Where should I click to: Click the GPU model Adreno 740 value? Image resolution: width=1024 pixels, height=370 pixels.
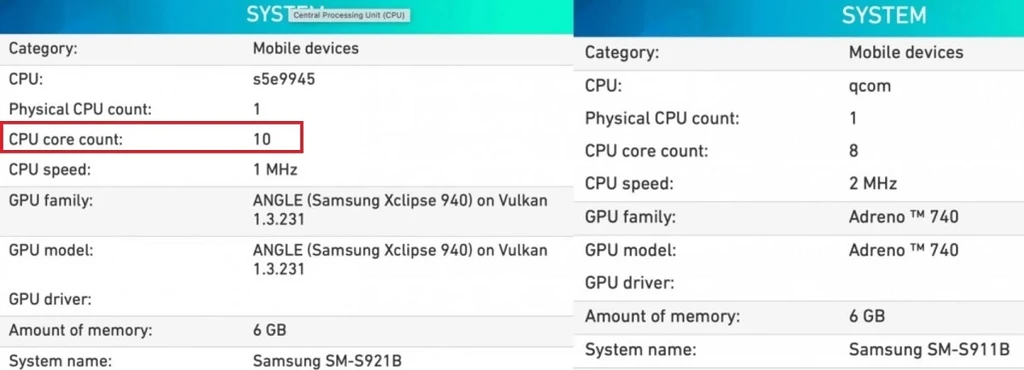tap(904, 250)
